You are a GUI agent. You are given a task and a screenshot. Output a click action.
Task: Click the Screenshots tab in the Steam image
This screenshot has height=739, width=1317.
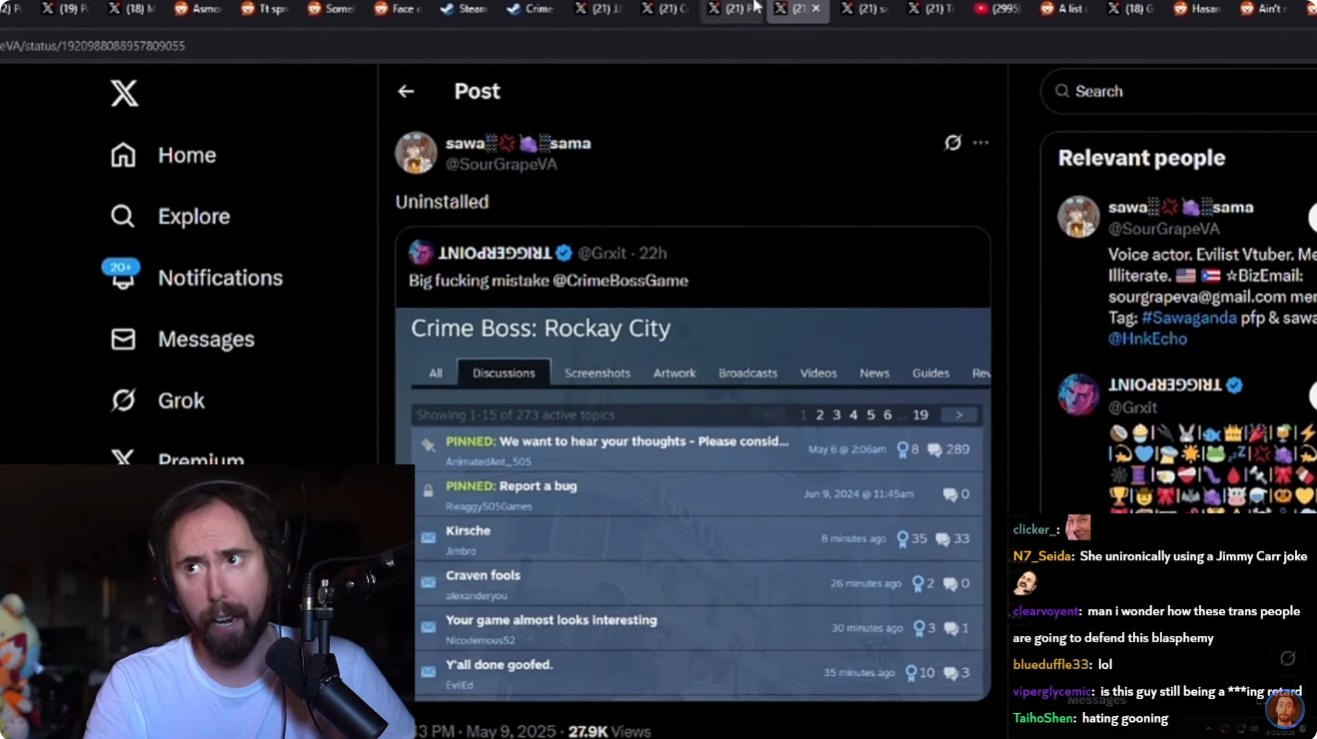point(597,373)
